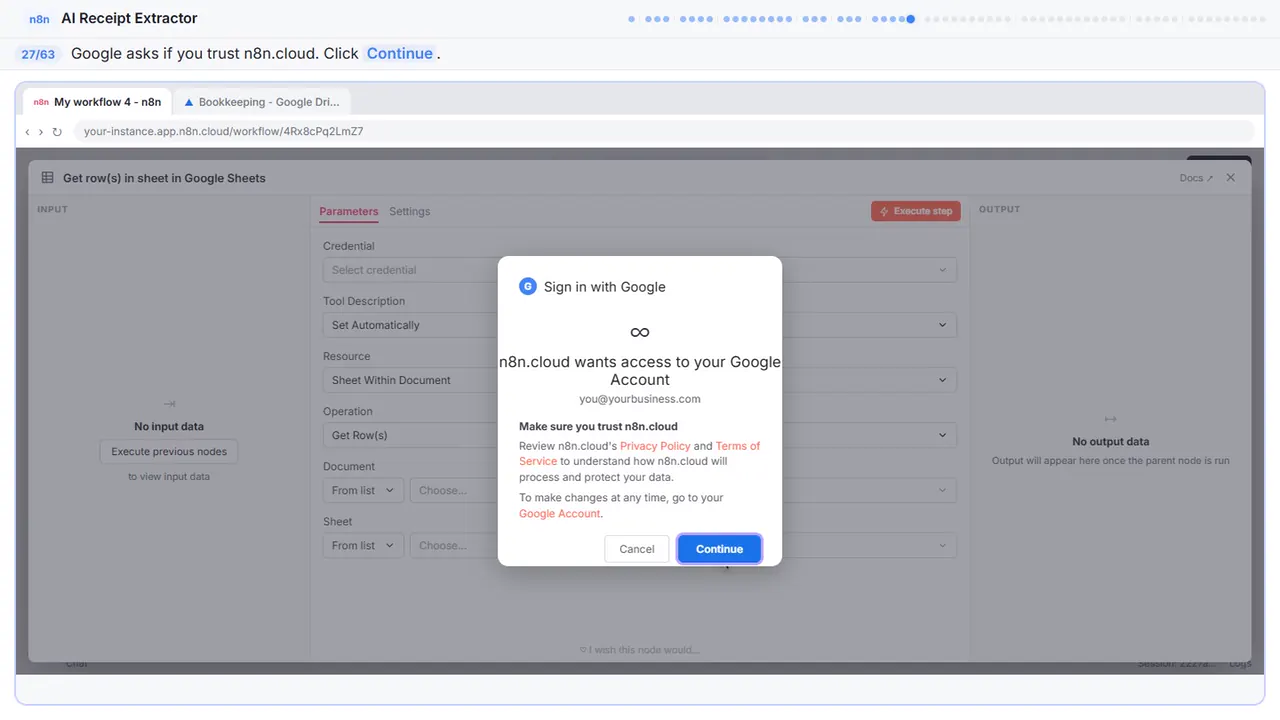The width and height of the screenshot is (1280, 720).
Task: Open the Operation Get Row(s) dropdown
Action: 640,435
